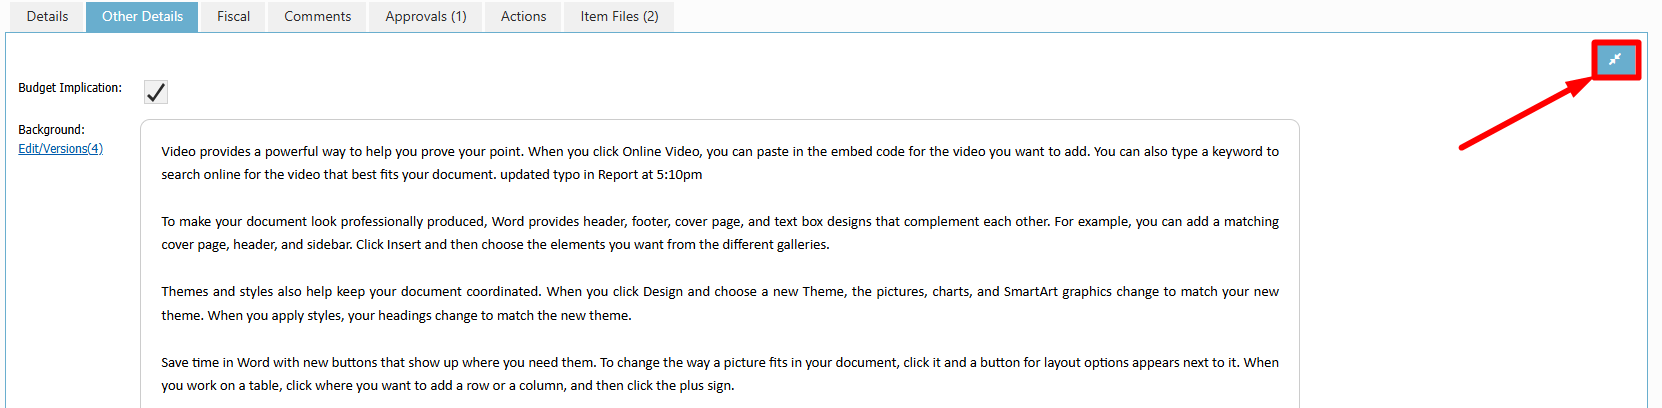
Task: Switch to the Details tab
Action: 47,17
